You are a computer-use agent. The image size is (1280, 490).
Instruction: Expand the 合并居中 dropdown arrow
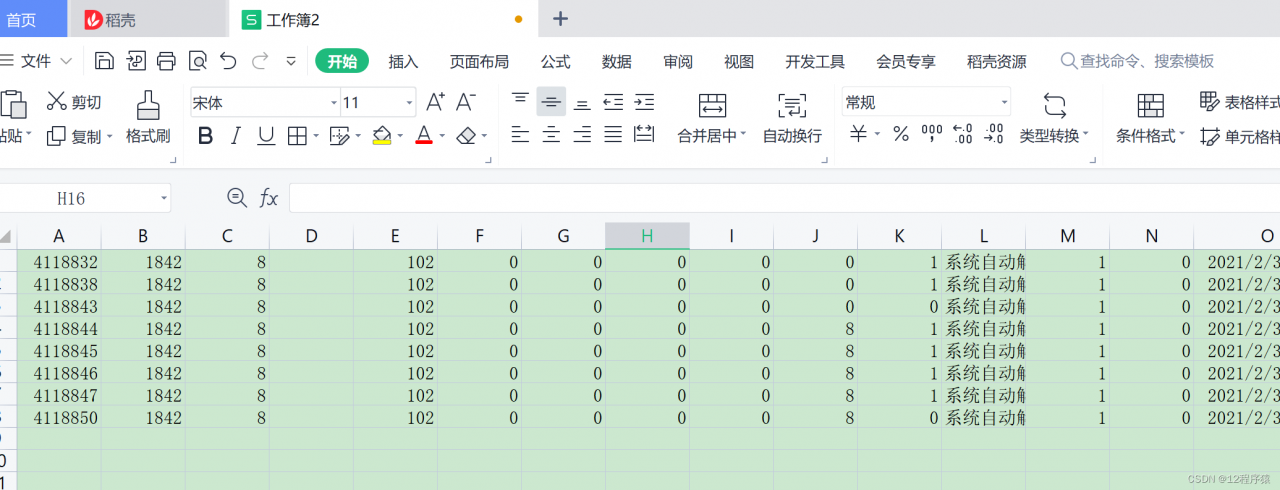(x=743, y=135)
